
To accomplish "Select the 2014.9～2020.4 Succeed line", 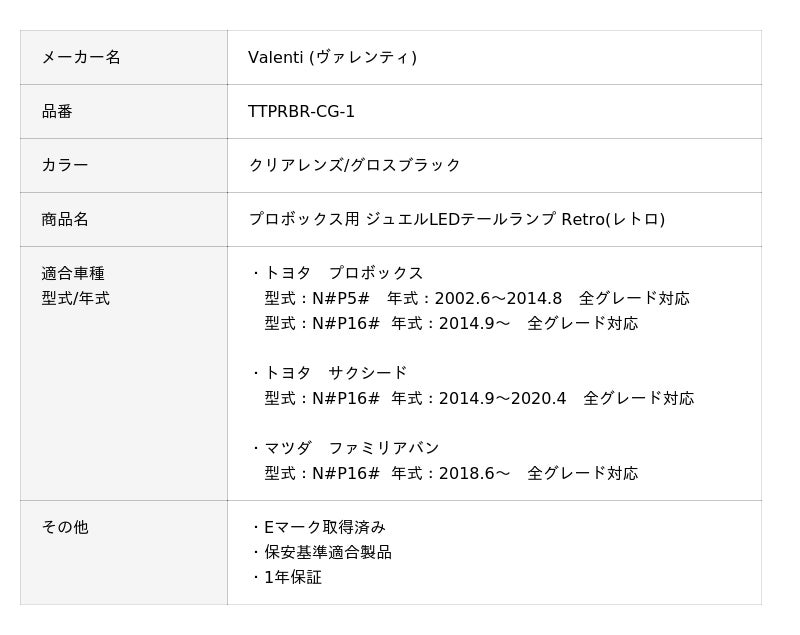I will [x=479, y=398].
